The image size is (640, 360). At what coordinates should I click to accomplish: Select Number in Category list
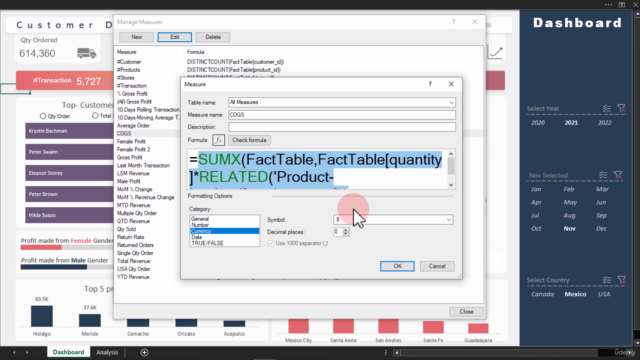224,225
